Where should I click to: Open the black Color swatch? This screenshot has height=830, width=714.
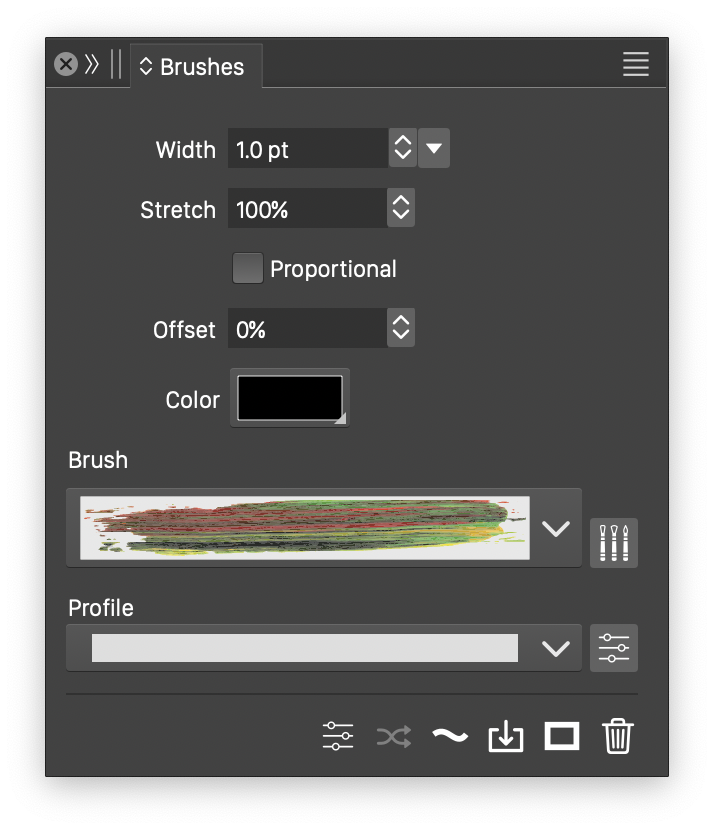pos(290,398)
